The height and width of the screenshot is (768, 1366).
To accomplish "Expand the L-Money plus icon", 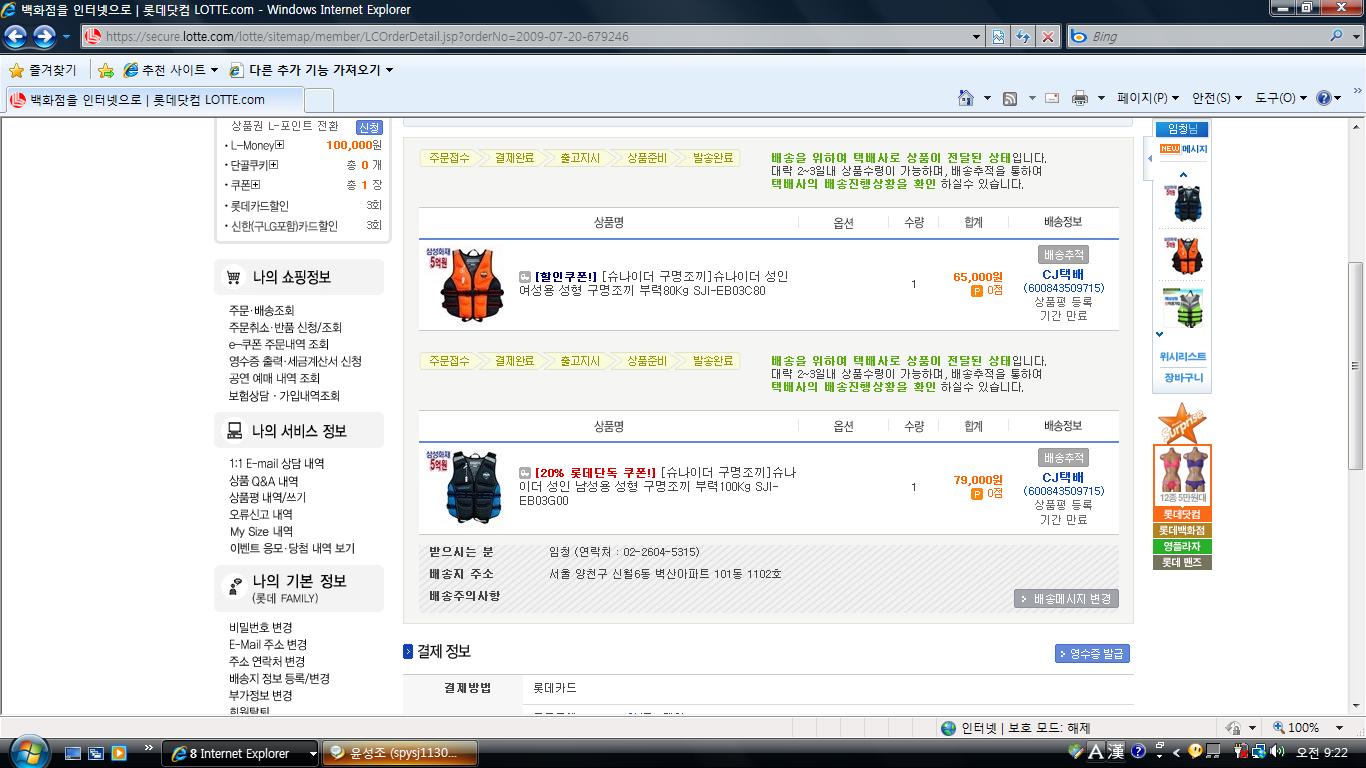I will click(x=280, y=145).
